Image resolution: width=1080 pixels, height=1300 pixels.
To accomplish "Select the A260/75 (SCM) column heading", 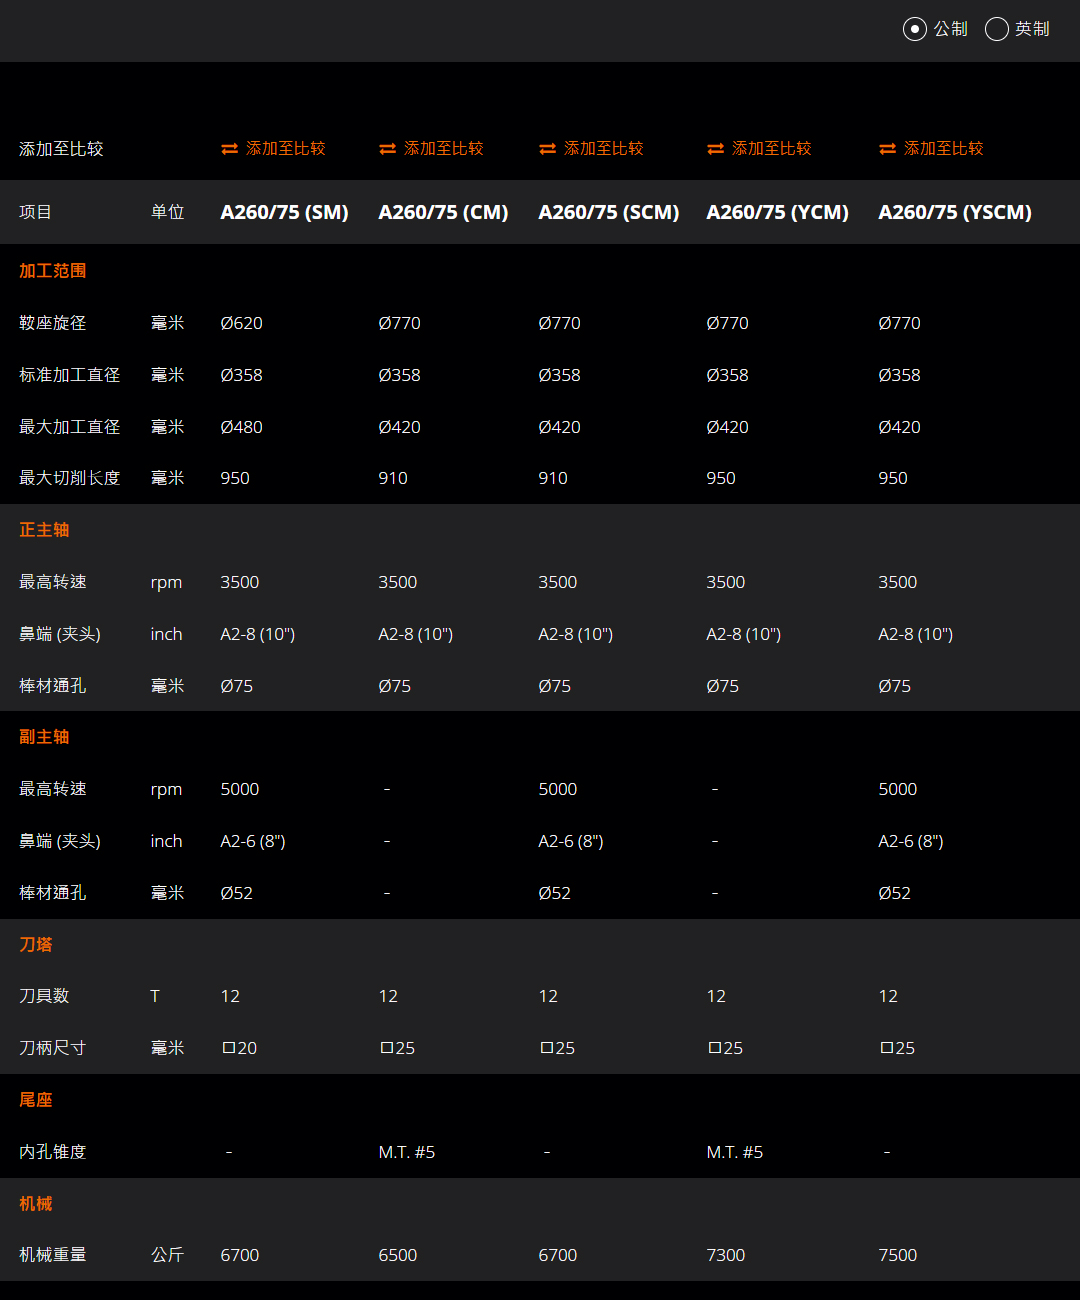I will pyautogui.click(x=608, y=212).
